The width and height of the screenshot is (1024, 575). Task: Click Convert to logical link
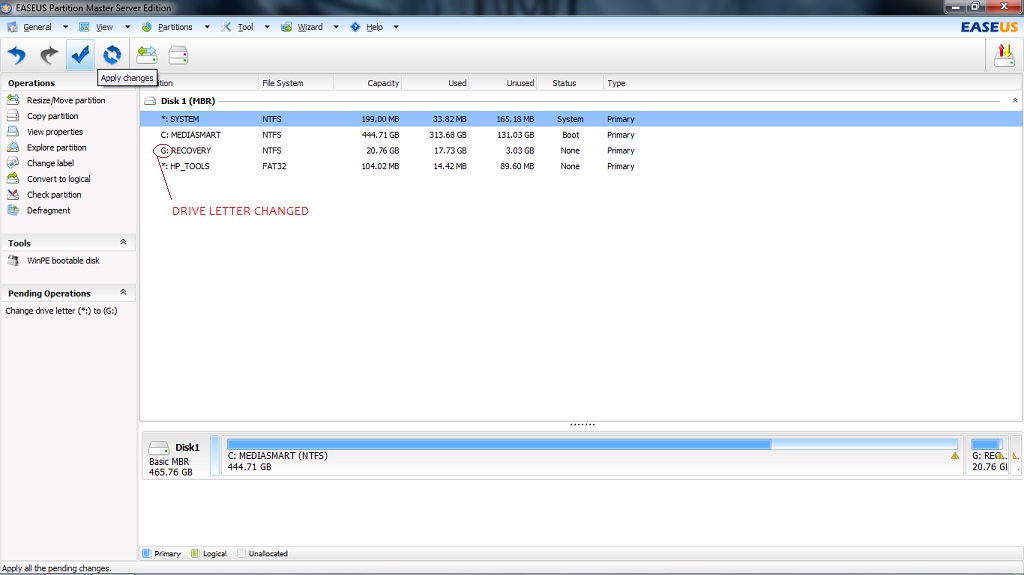(x=58, y=178)
